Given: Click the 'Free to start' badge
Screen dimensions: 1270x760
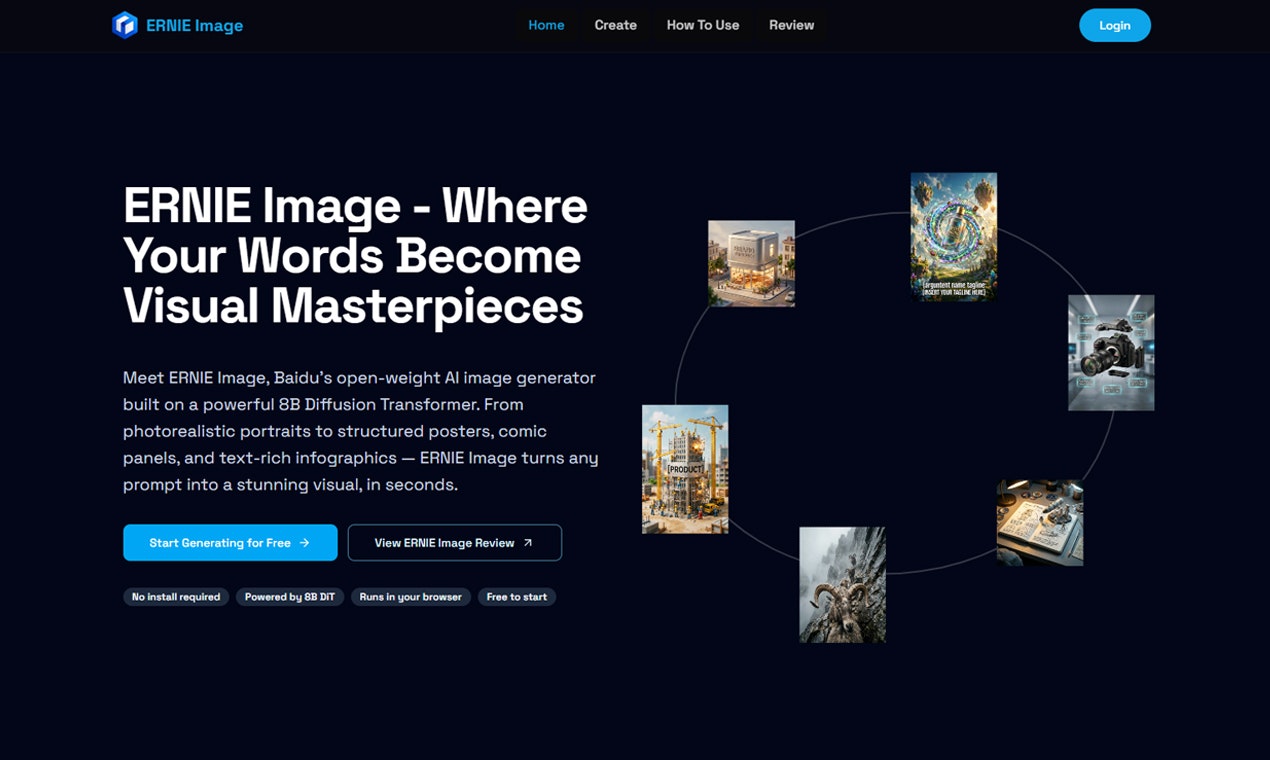Looking at the screenshot, I should [516, 597].
